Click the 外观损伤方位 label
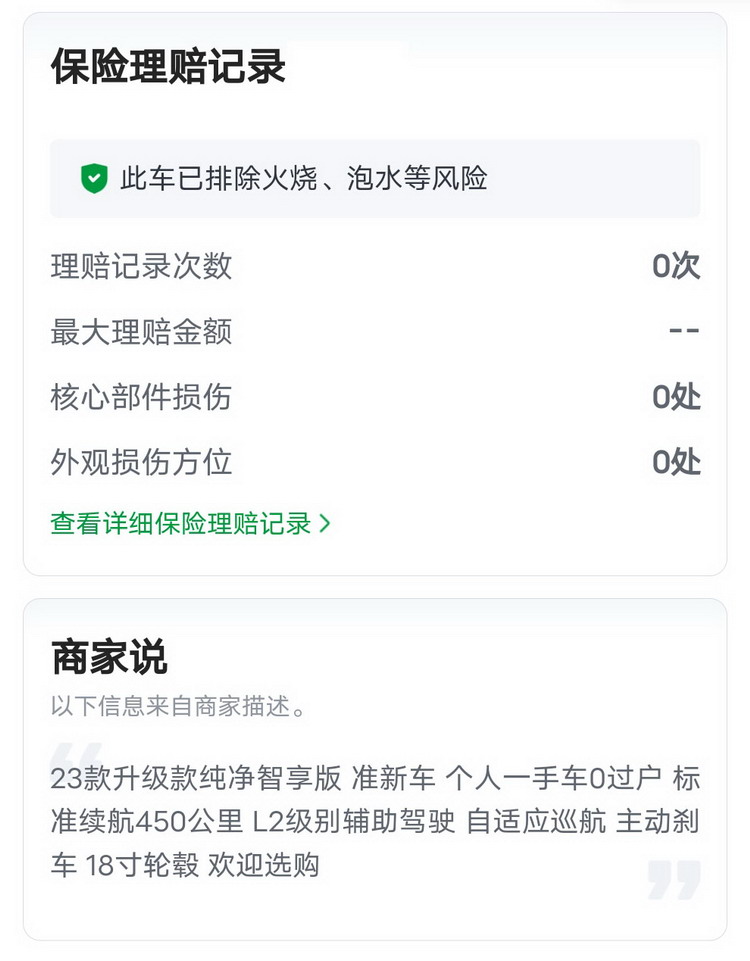750x961 pixels. [141, 462]
